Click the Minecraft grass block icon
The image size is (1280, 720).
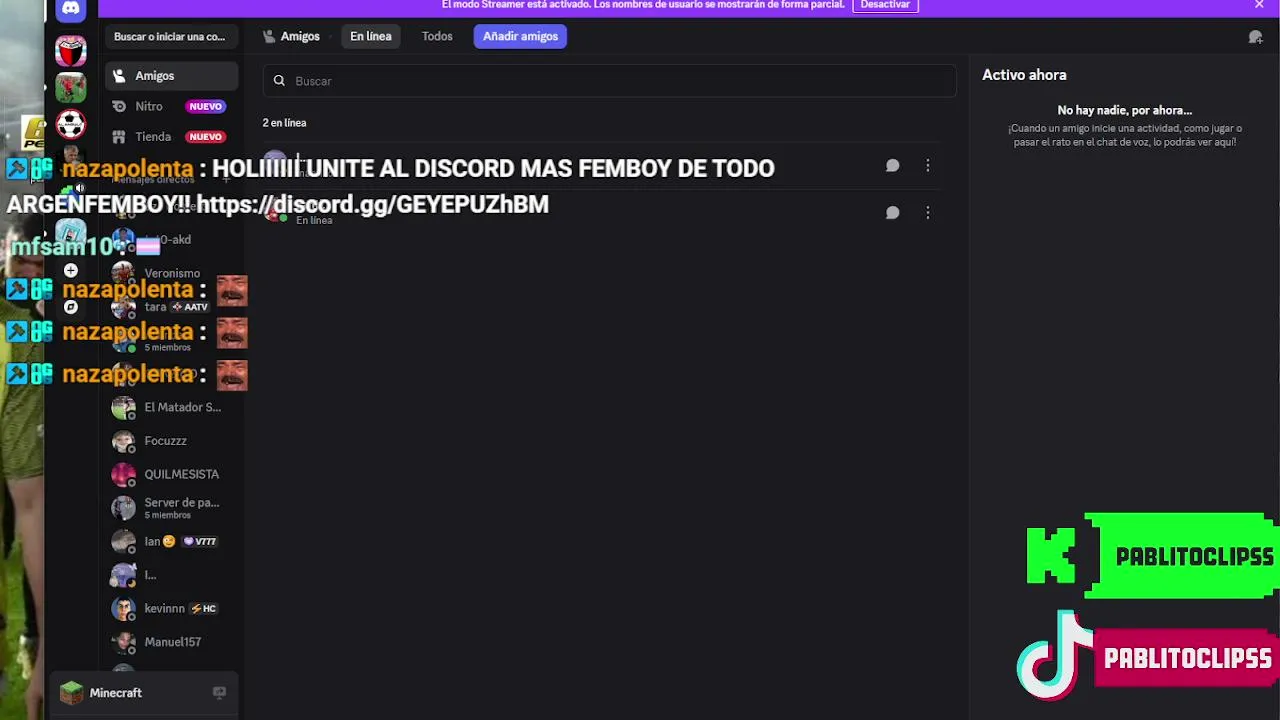pyautogui.click(x=71, y=693)
